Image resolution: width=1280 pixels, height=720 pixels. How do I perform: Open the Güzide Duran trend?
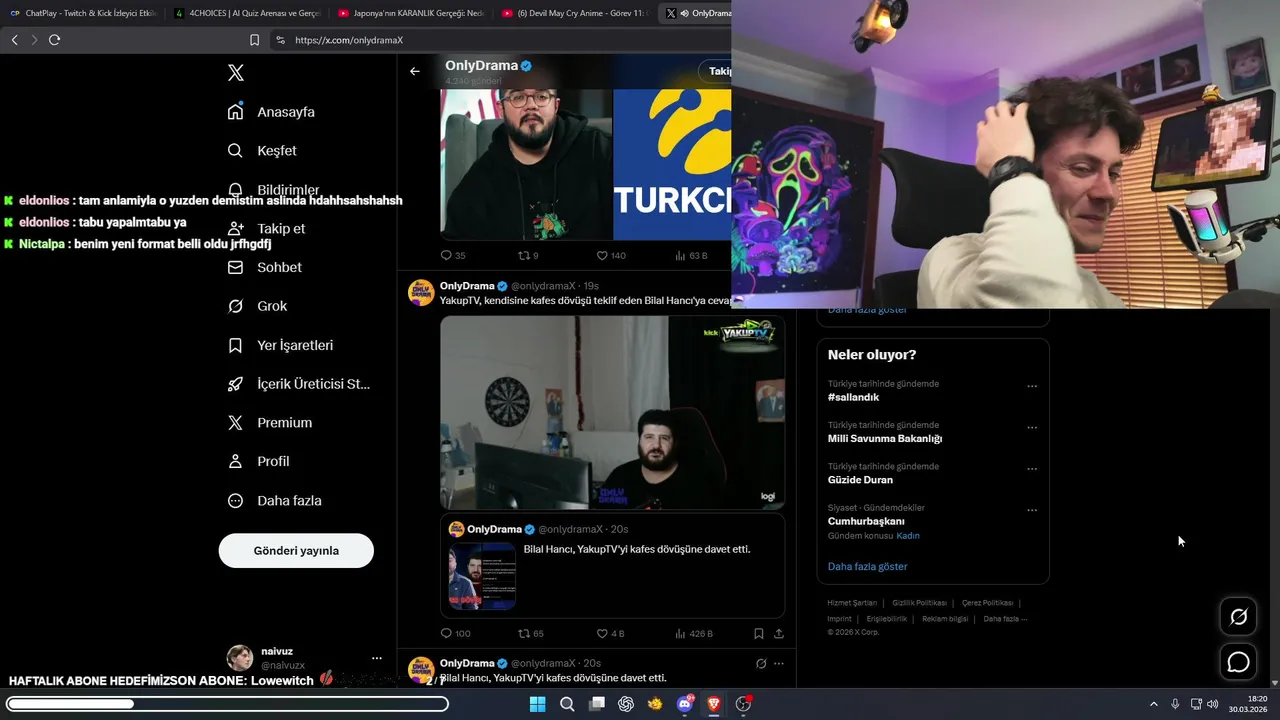click(x=860, y=480)
